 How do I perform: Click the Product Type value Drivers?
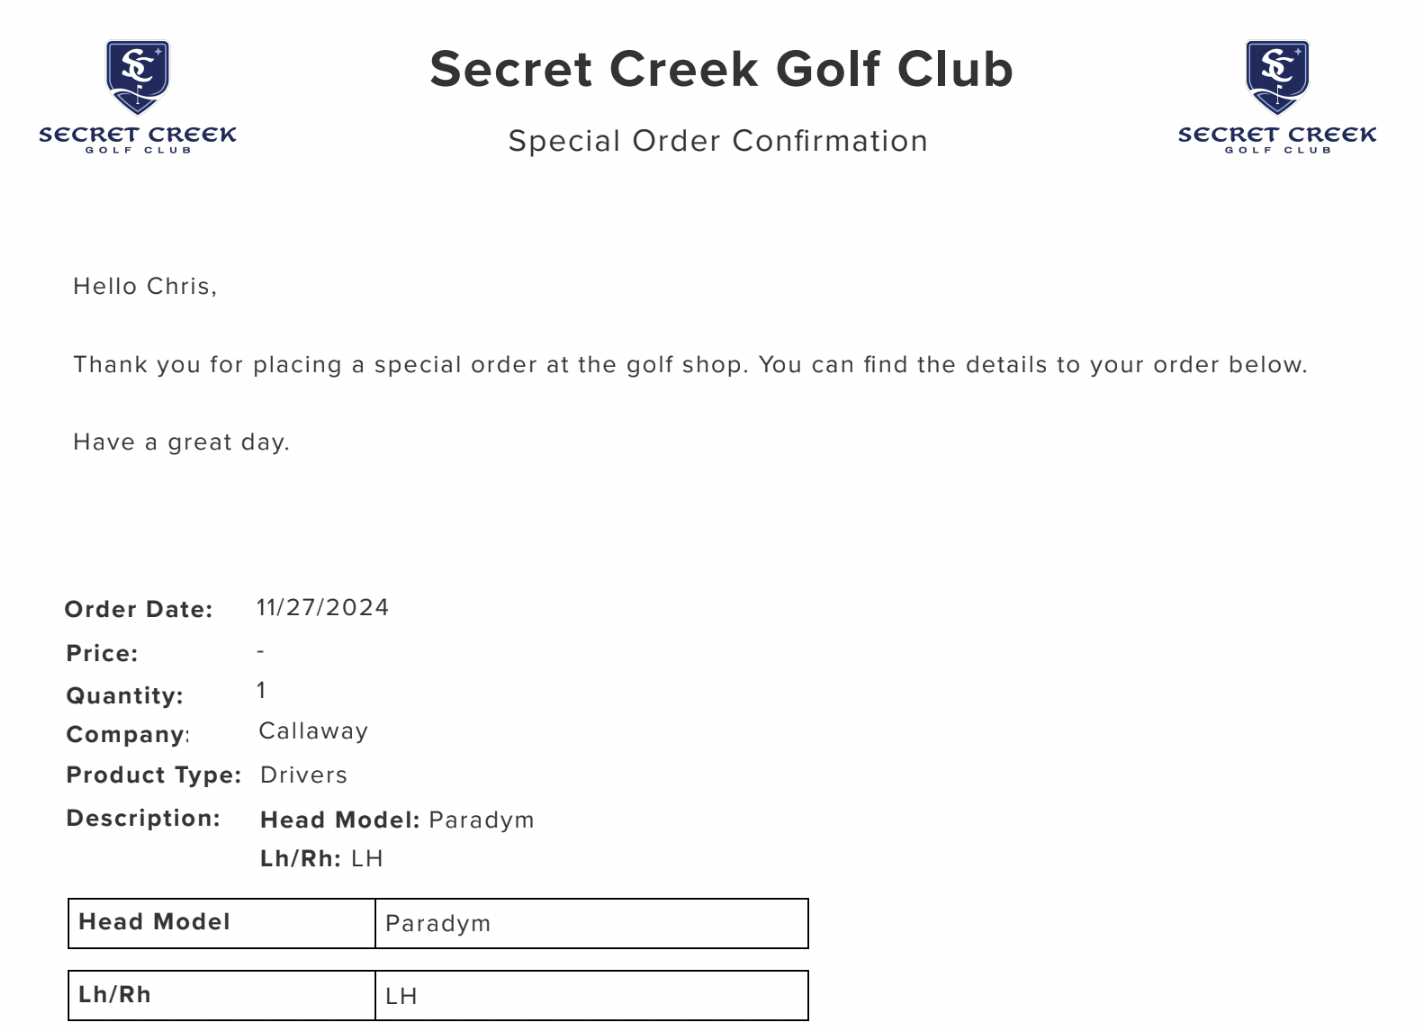coord(303,775)
